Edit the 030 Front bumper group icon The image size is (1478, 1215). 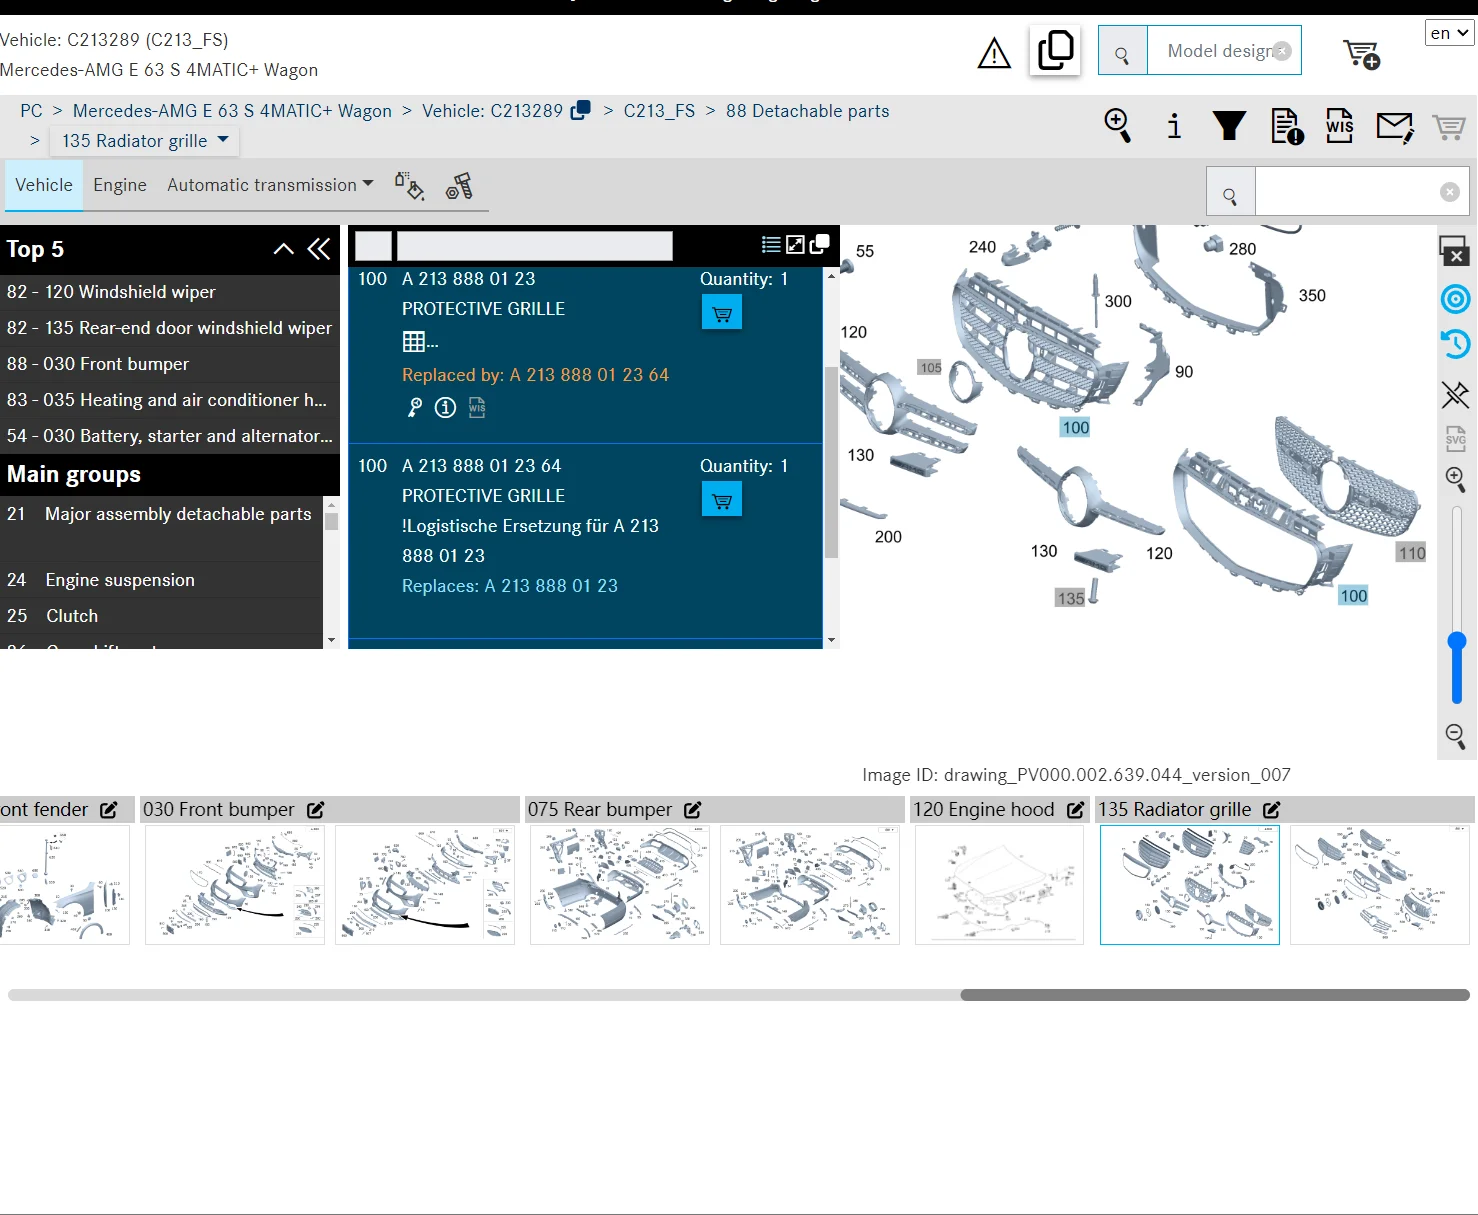tap(316, 810)
